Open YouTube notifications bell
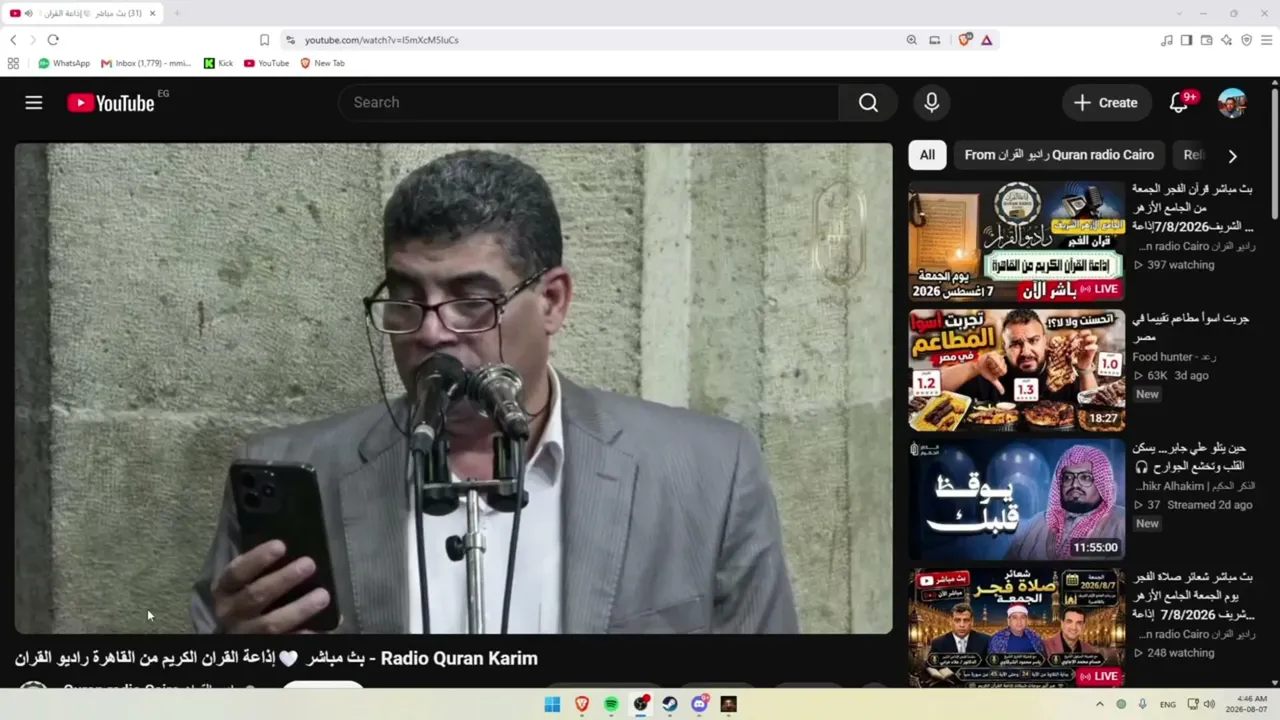This screenshot has width=1280, height=720. tap(1179, 103)
